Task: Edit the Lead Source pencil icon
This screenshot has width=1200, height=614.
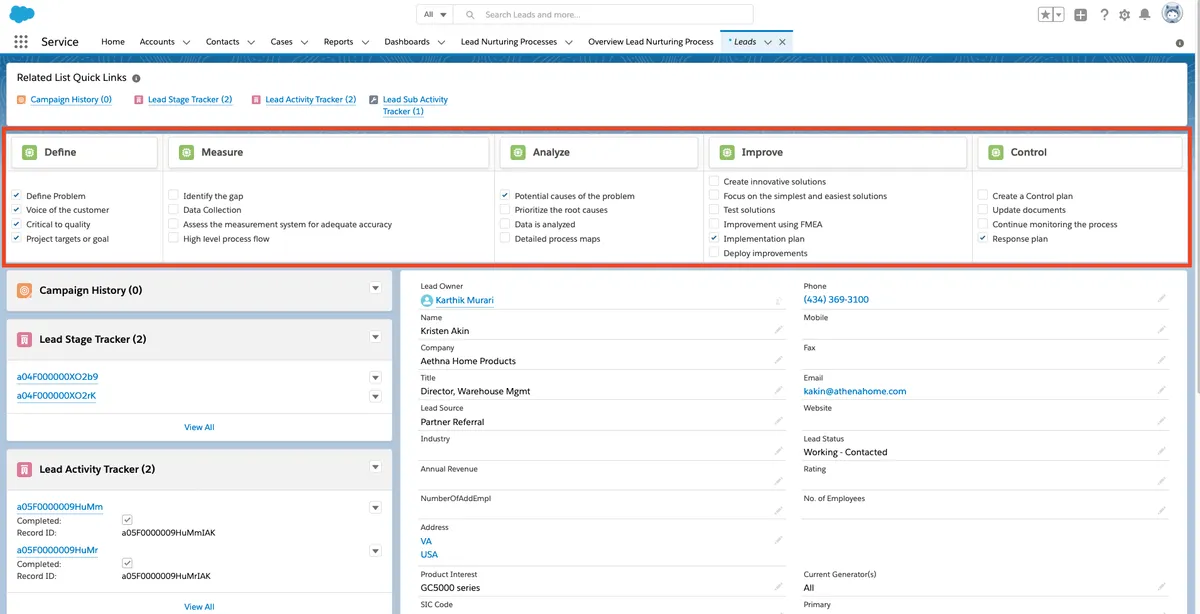Action: click(778, 421)
